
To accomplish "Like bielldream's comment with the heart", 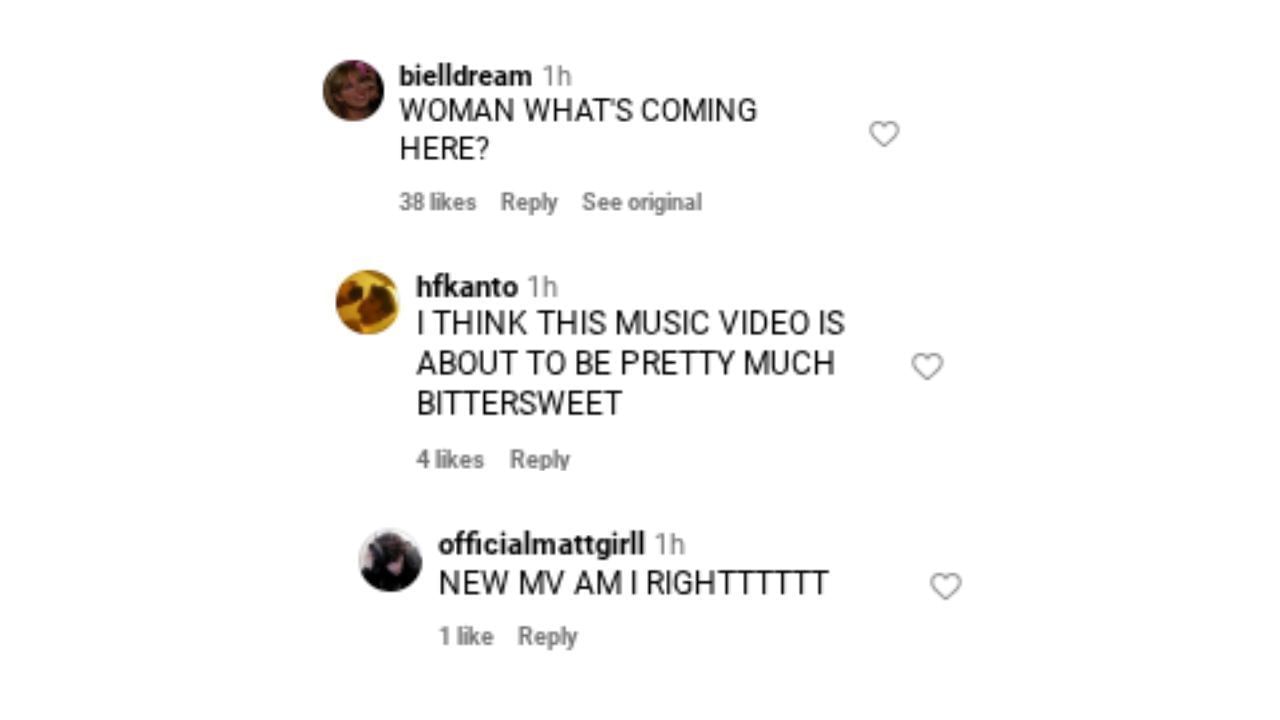I will coord(884,133).
